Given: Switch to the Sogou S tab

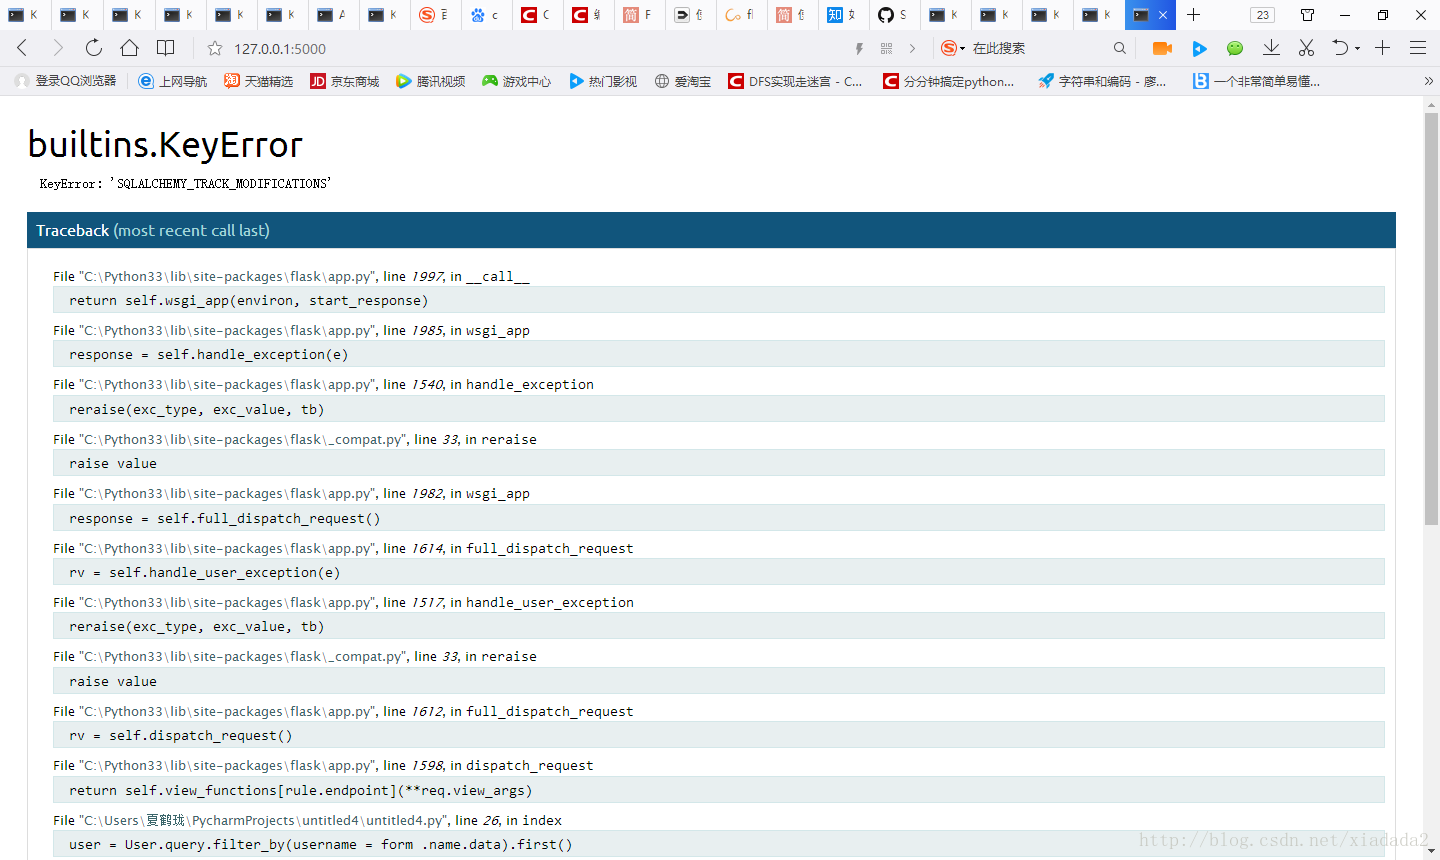Looking at the screenshot, I should tap(435, 15).
